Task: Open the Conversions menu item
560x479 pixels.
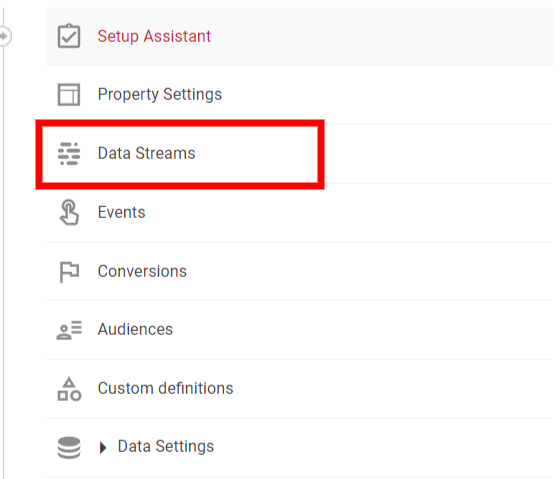Action: 299,271
